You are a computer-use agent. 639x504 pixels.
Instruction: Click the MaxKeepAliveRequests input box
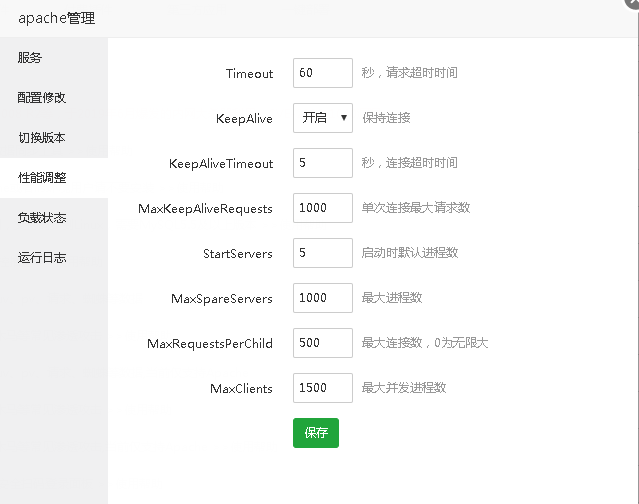coord(323,208)
